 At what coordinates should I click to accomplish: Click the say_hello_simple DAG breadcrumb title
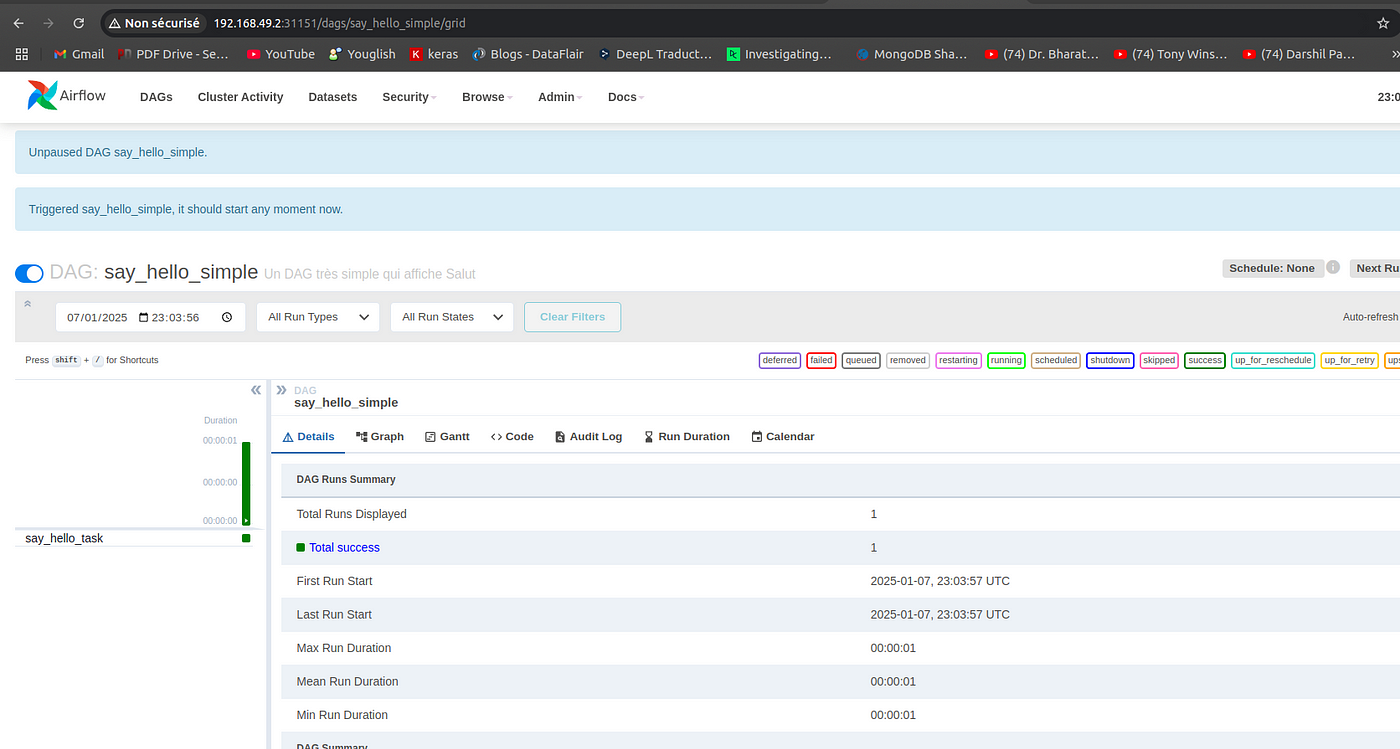tap(346, 403)
